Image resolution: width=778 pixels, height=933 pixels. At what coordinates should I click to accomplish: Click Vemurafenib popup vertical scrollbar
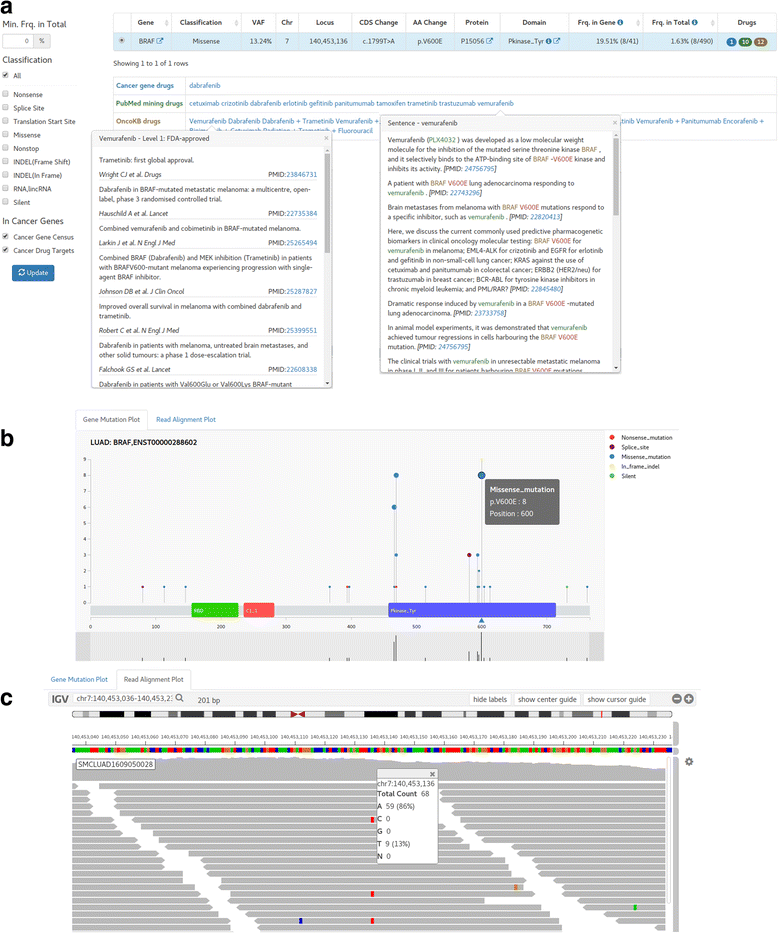327,202
